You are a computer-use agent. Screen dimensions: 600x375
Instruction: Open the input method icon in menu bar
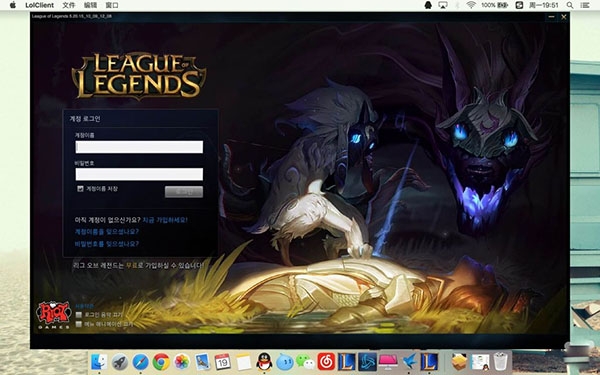519,5
